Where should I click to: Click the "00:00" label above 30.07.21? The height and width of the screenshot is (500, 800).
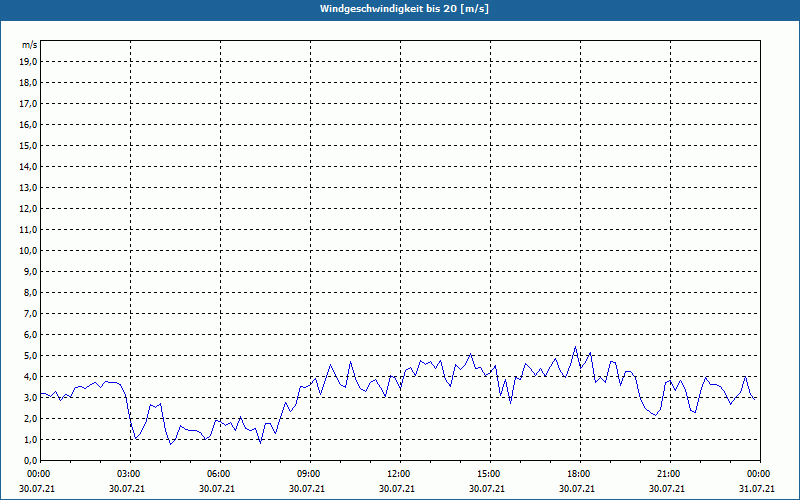37,474
